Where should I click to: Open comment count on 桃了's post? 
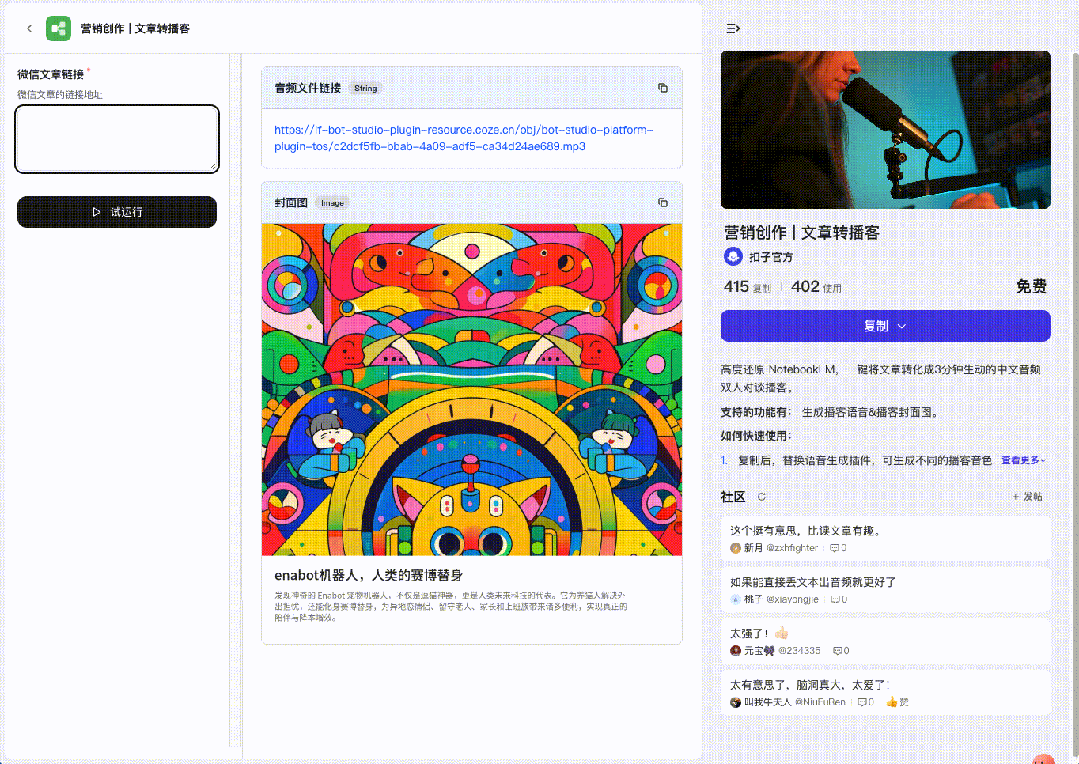839,599
